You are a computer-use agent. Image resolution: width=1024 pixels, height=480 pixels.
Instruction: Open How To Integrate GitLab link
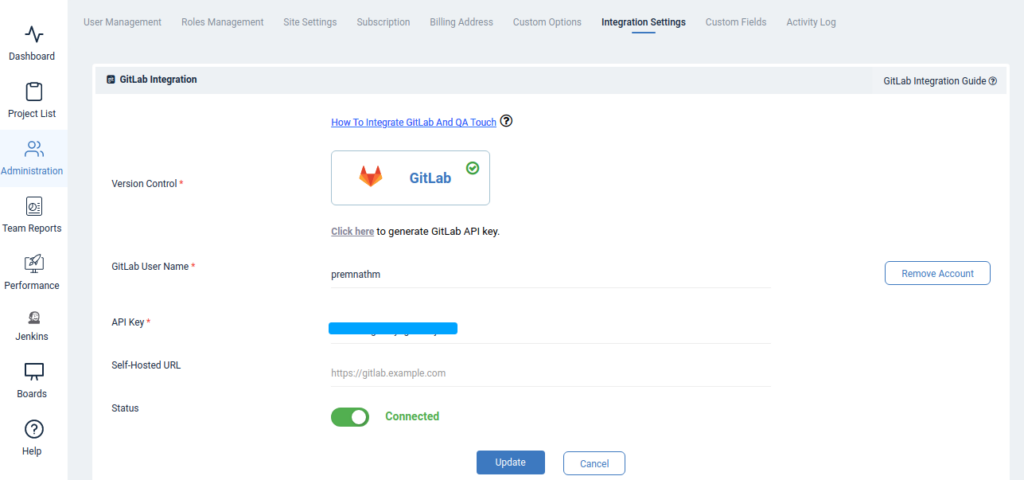click(413, 122)
